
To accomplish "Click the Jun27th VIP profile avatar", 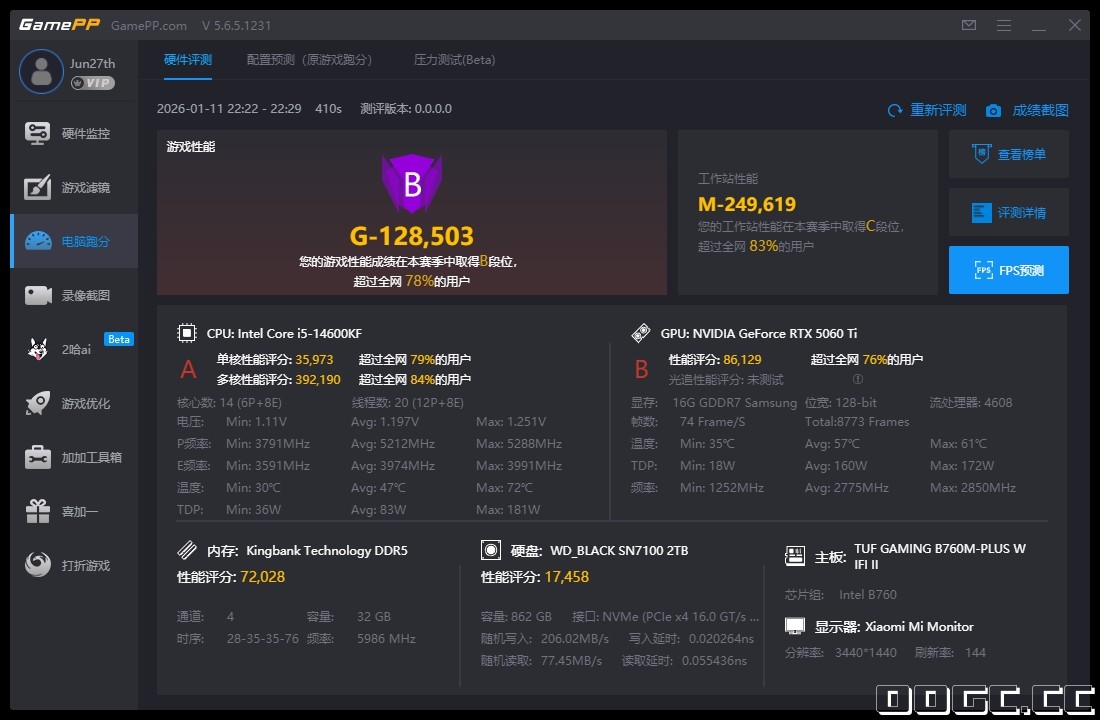I will tap(41, 70).
